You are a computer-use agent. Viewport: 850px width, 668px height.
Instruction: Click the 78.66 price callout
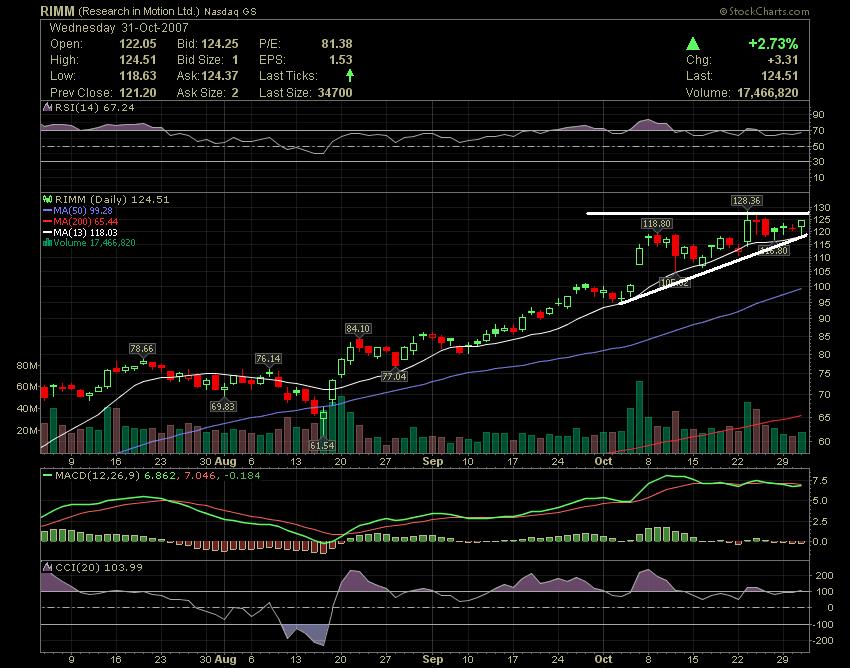[142, 349]
